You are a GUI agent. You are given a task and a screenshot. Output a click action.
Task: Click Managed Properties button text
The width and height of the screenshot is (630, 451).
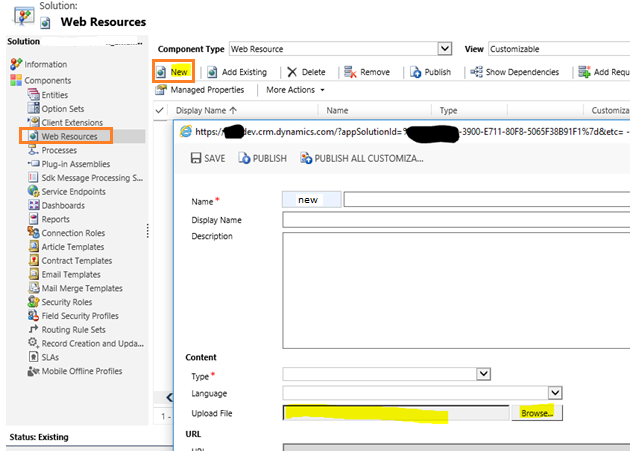point(207,90)
